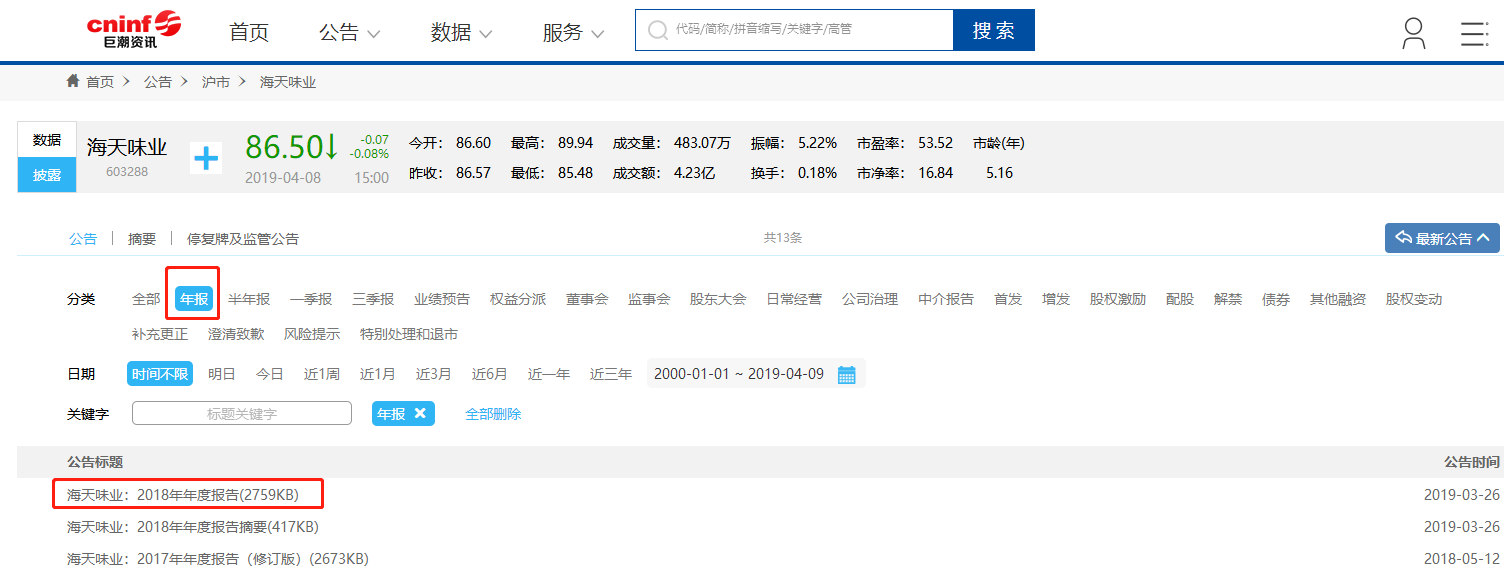Choose 时间不限 date filter
Screen dimensions: 1504x574
pos(160,374)
